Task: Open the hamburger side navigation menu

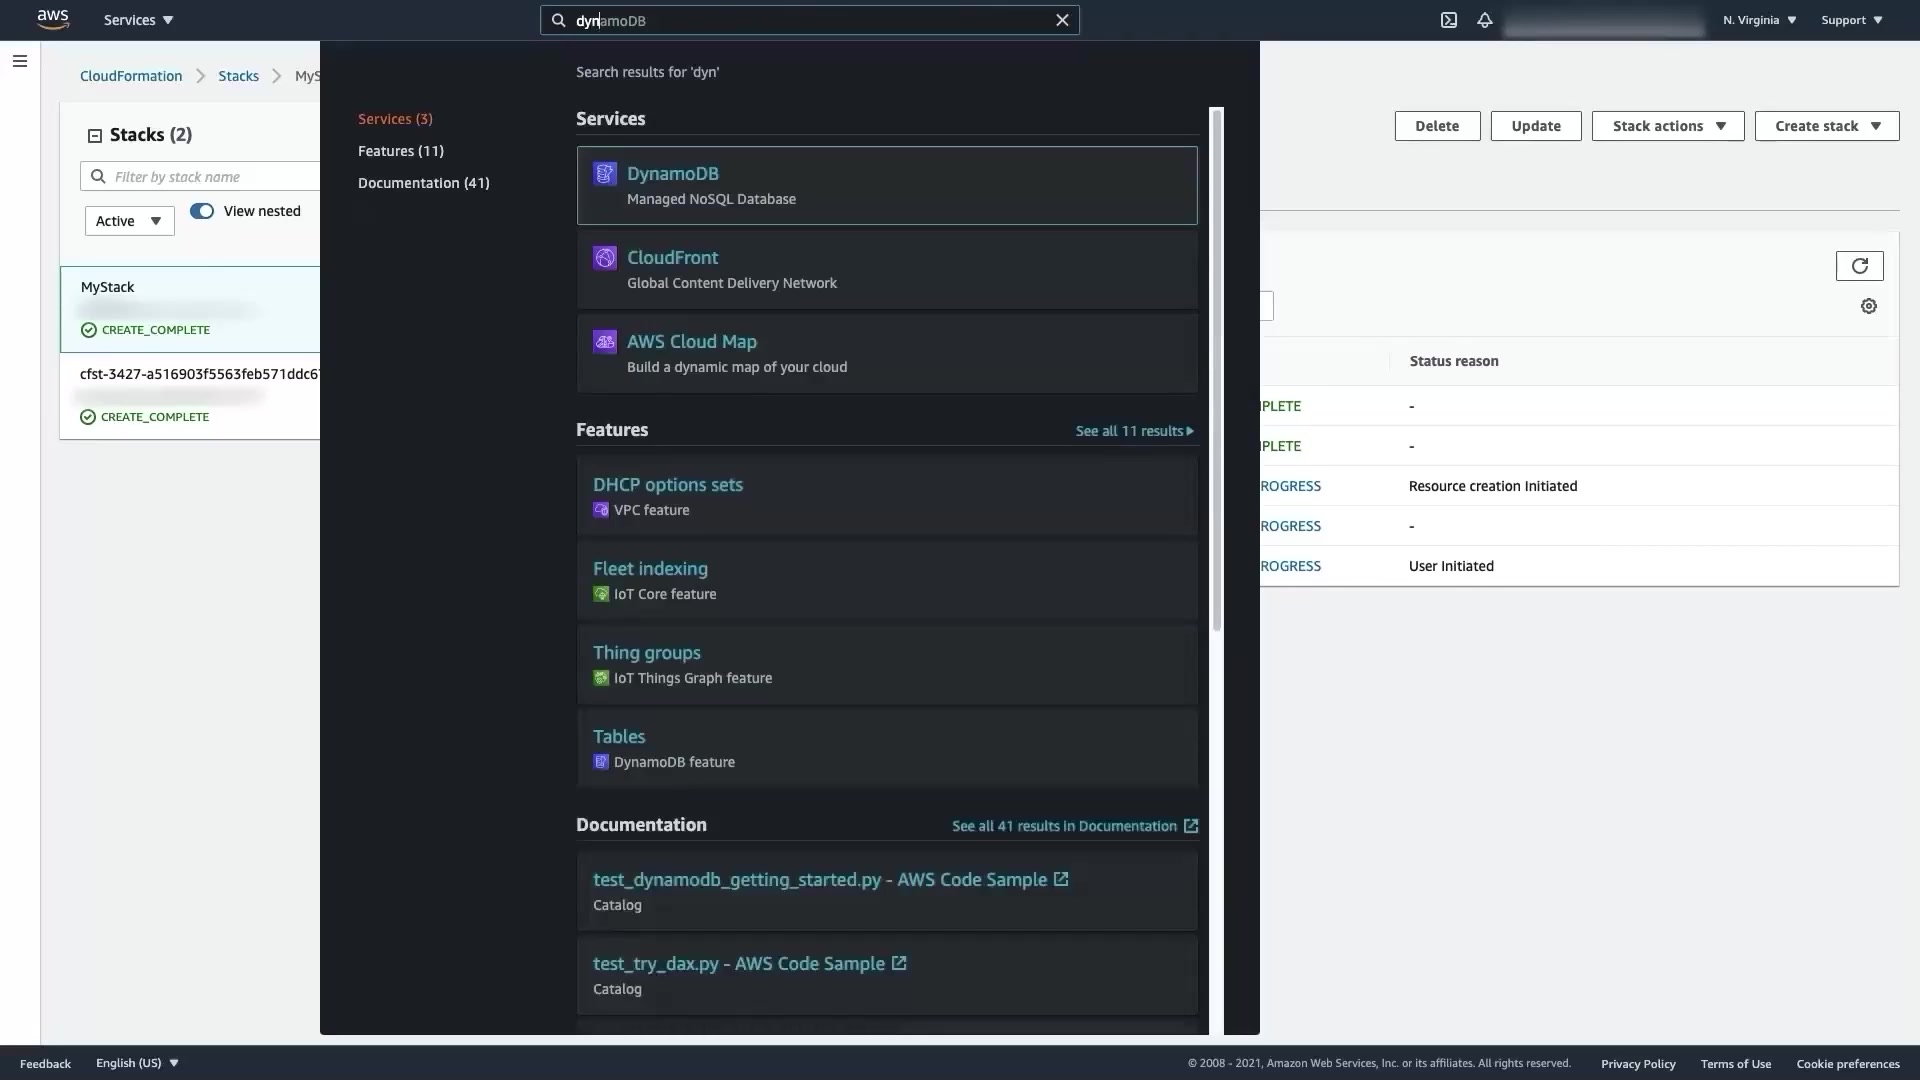Action: (x=20, y=61)
